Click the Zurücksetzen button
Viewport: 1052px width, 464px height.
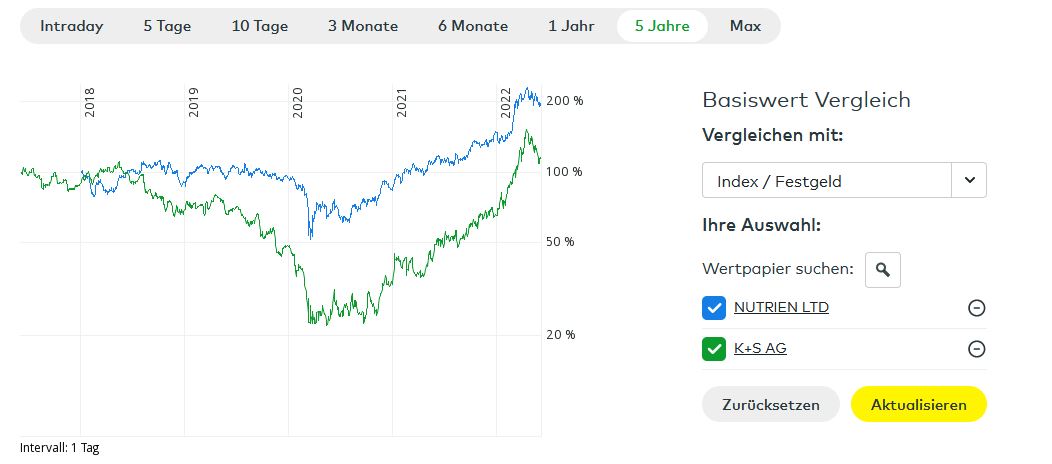tap(771, 404)
